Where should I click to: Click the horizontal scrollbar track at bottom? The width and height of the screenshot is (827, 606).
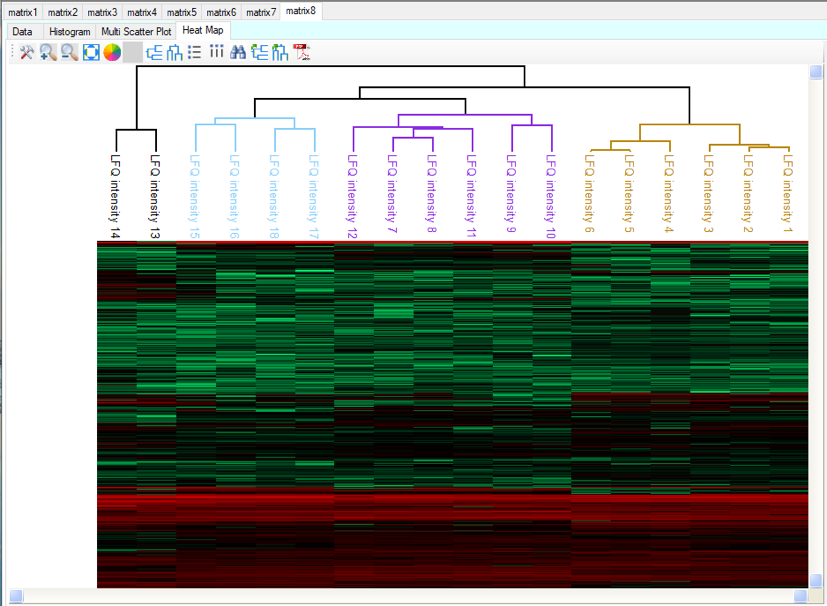400,597
